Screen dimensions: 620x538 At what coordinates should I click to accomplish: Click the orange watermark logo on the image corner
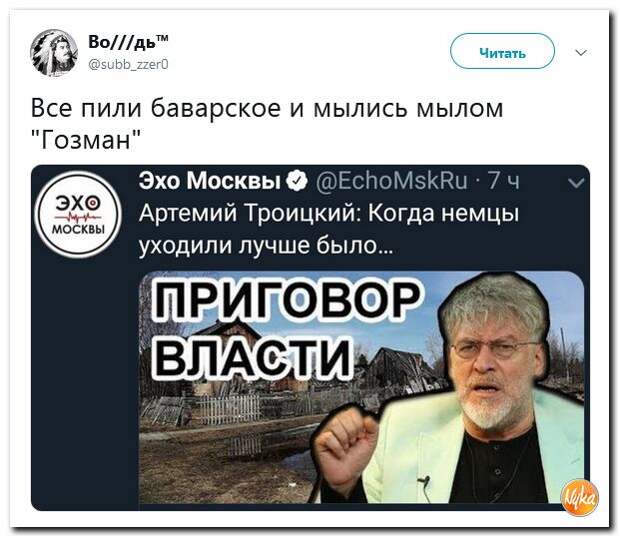(x=580, y=498)
